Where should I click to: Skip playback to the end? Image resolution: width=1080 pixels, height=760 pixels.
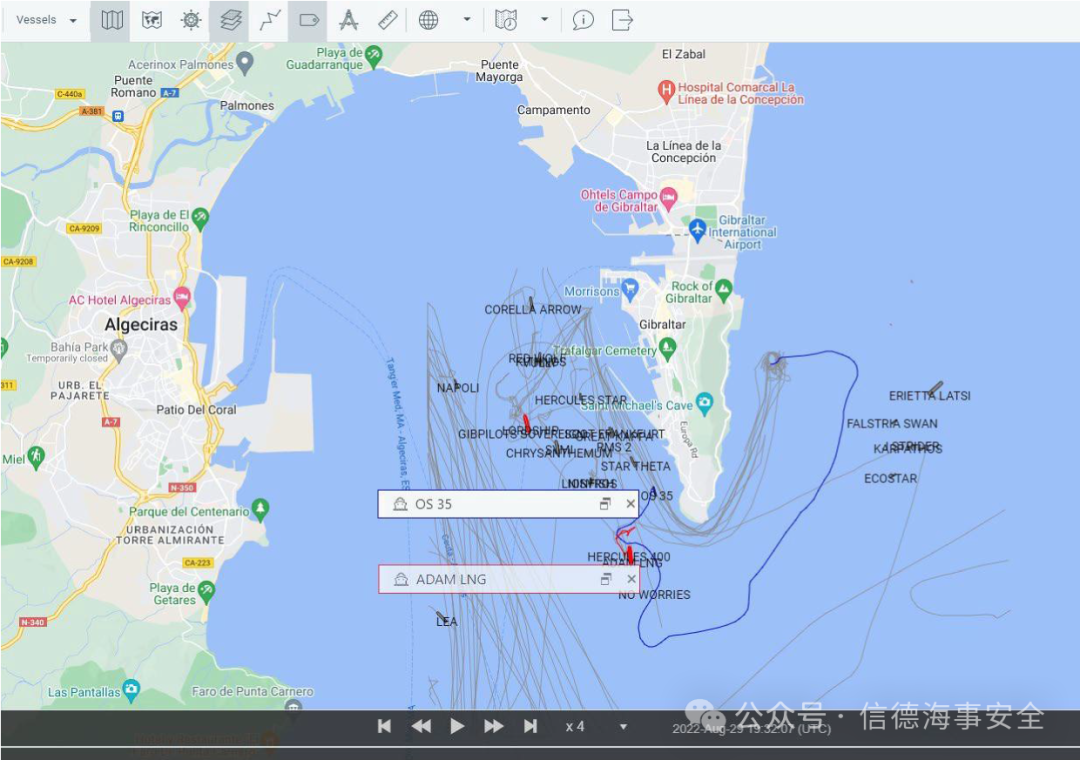point(530,726)
